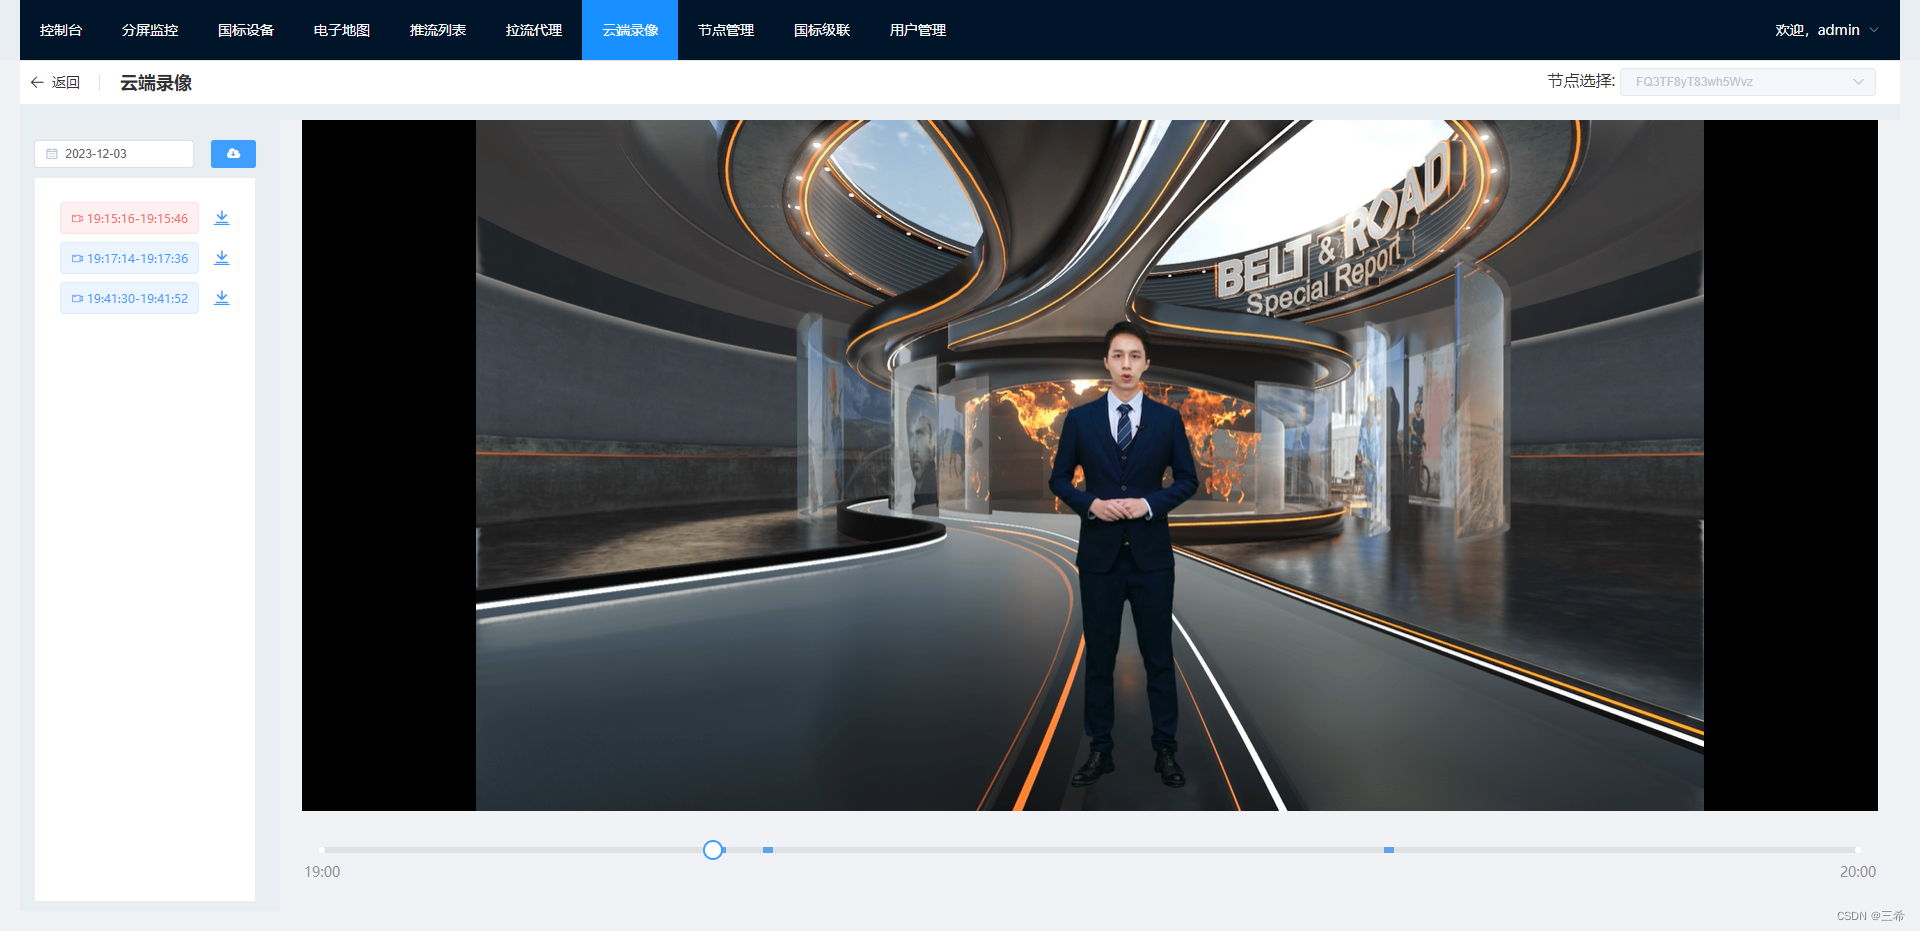Open the 控制台 menu
The height and width of the screenshot is (931, 1920).
click(61, 30)
